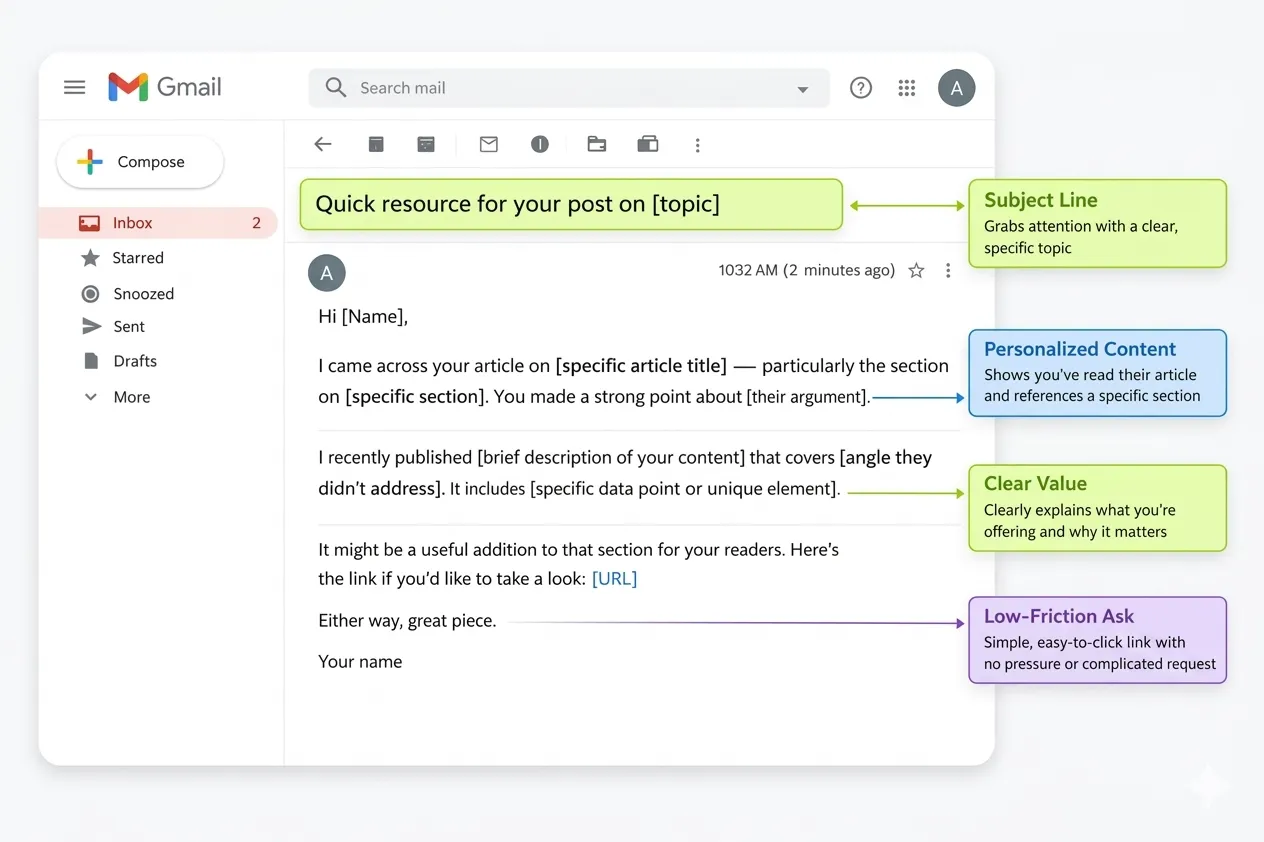Viewport: 1264px width, 842px height.
Task: Toggle the hamburger menu sidebar
Action: (x=74, y=87)
